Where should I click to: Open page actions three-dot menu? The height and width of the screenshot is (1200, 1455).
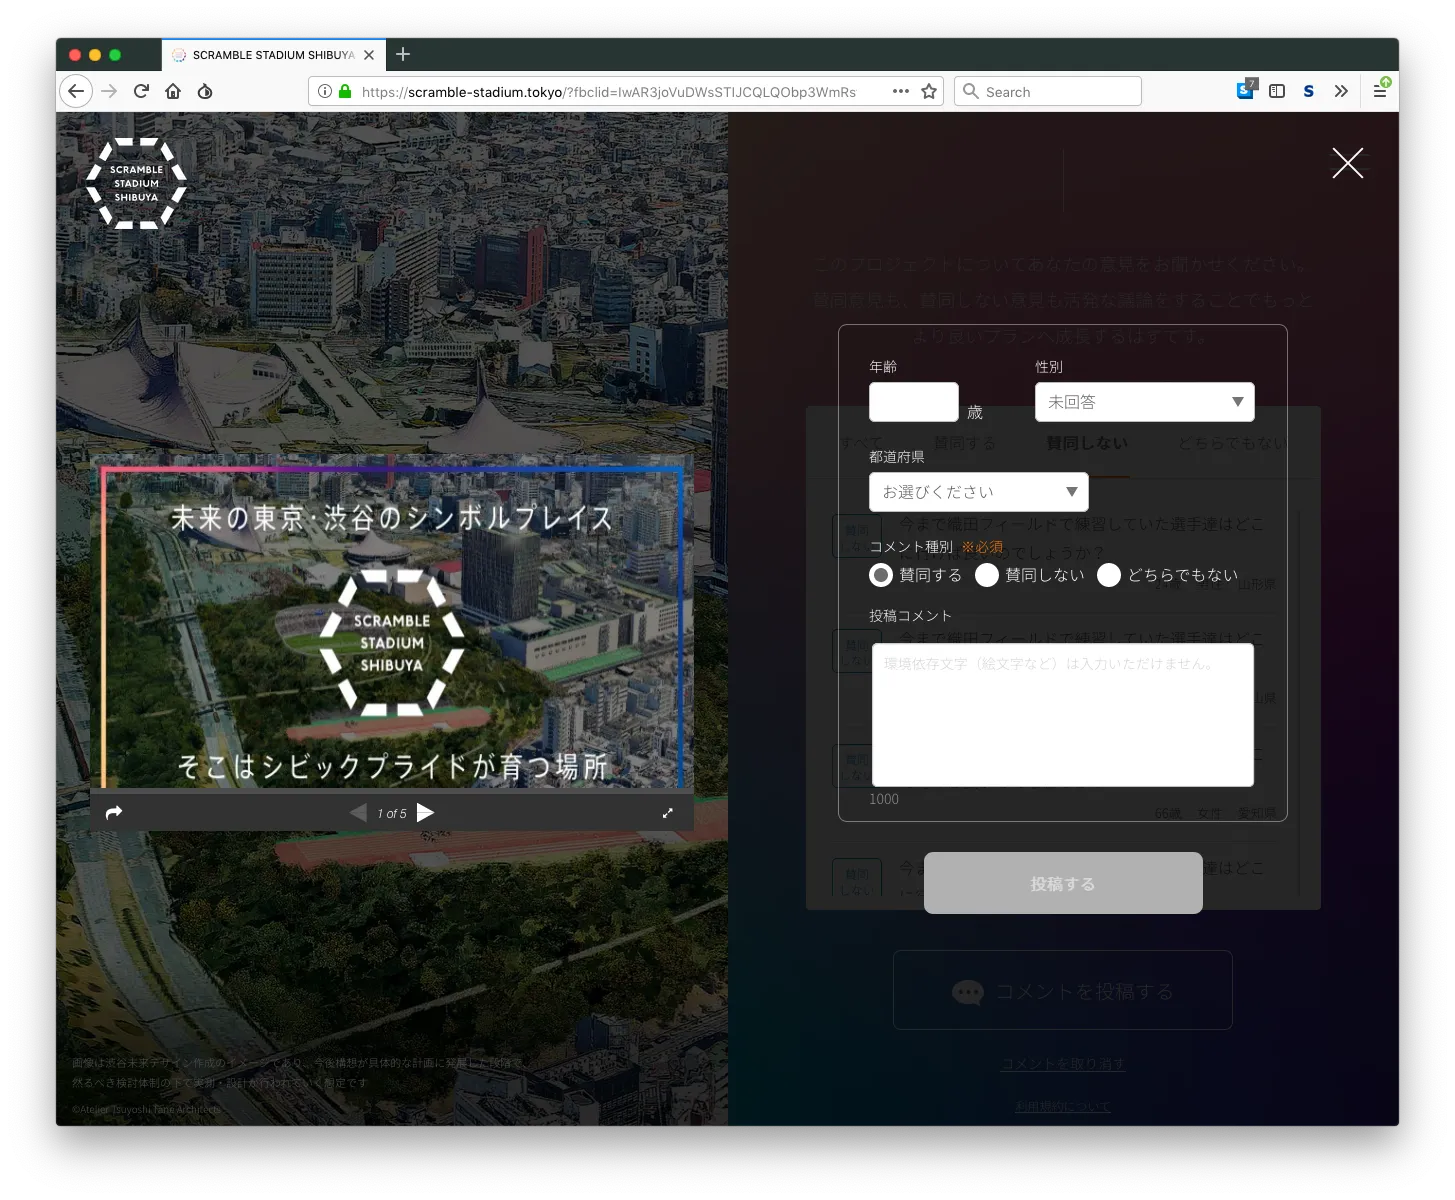click(x=900, y=91)
